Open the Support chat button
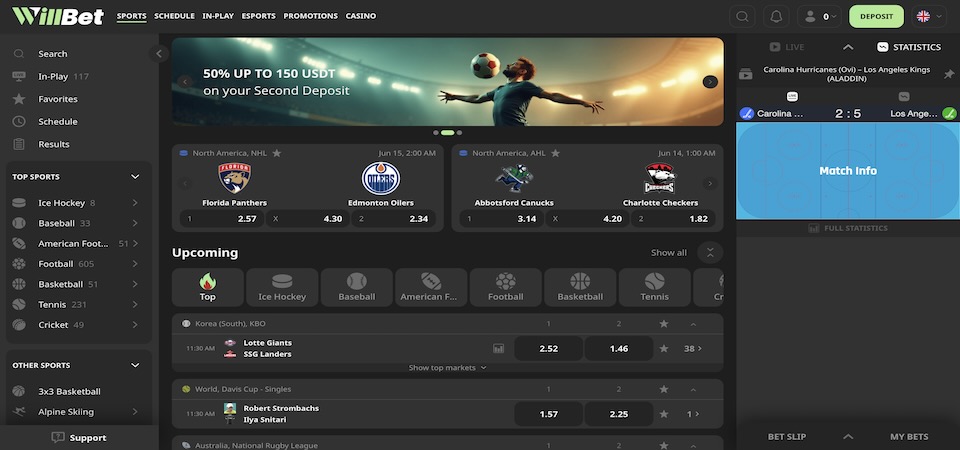This screenshot has height=450, width=960. pyautogui.click(x=79, y=438)
